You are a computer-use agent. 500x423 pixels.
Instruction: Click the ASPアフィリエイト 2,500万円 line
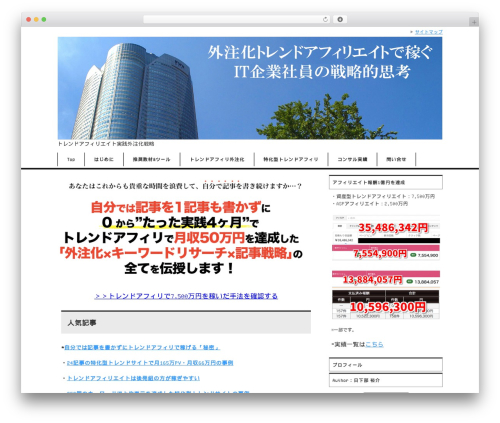pyautogui.click(x=372, y=203)
